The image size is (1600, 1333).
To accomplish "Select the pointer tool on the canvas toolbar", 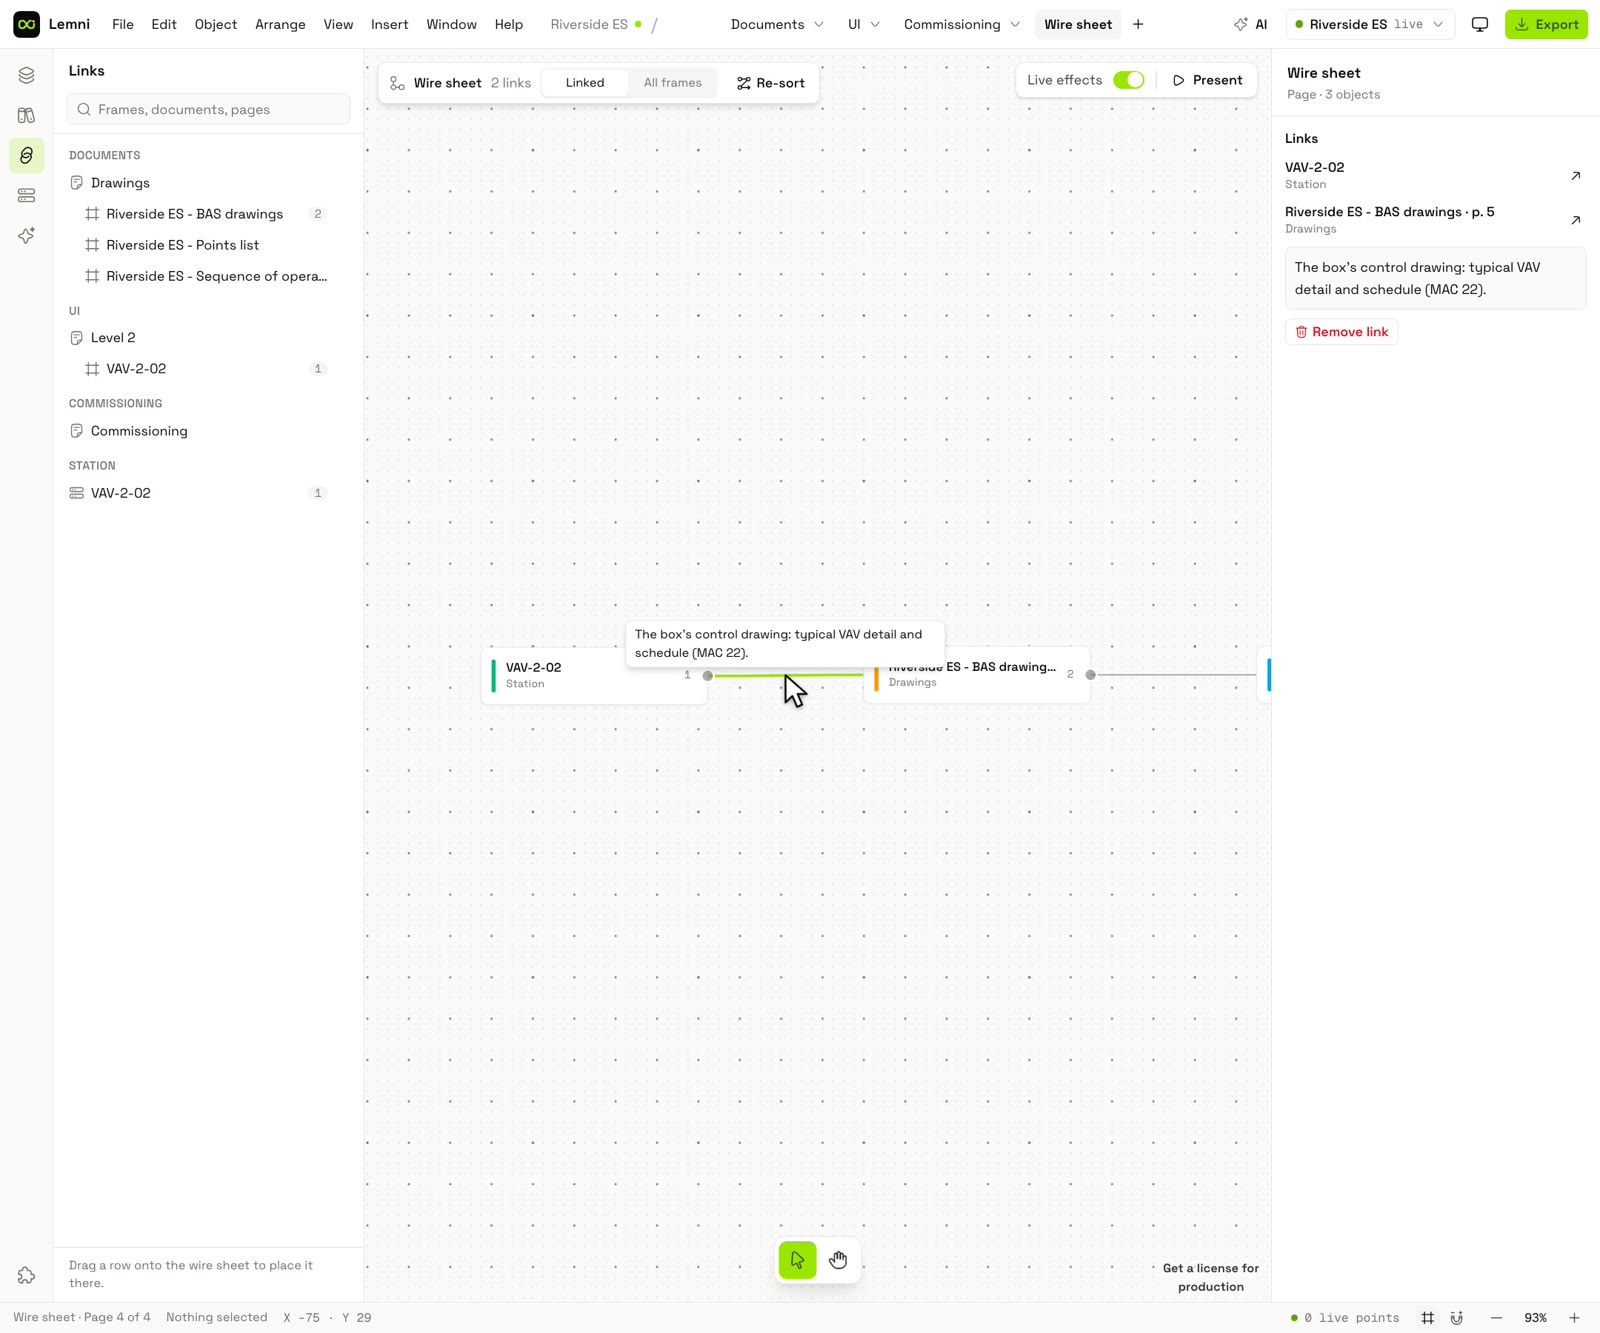I will [x=798, y=1260].
